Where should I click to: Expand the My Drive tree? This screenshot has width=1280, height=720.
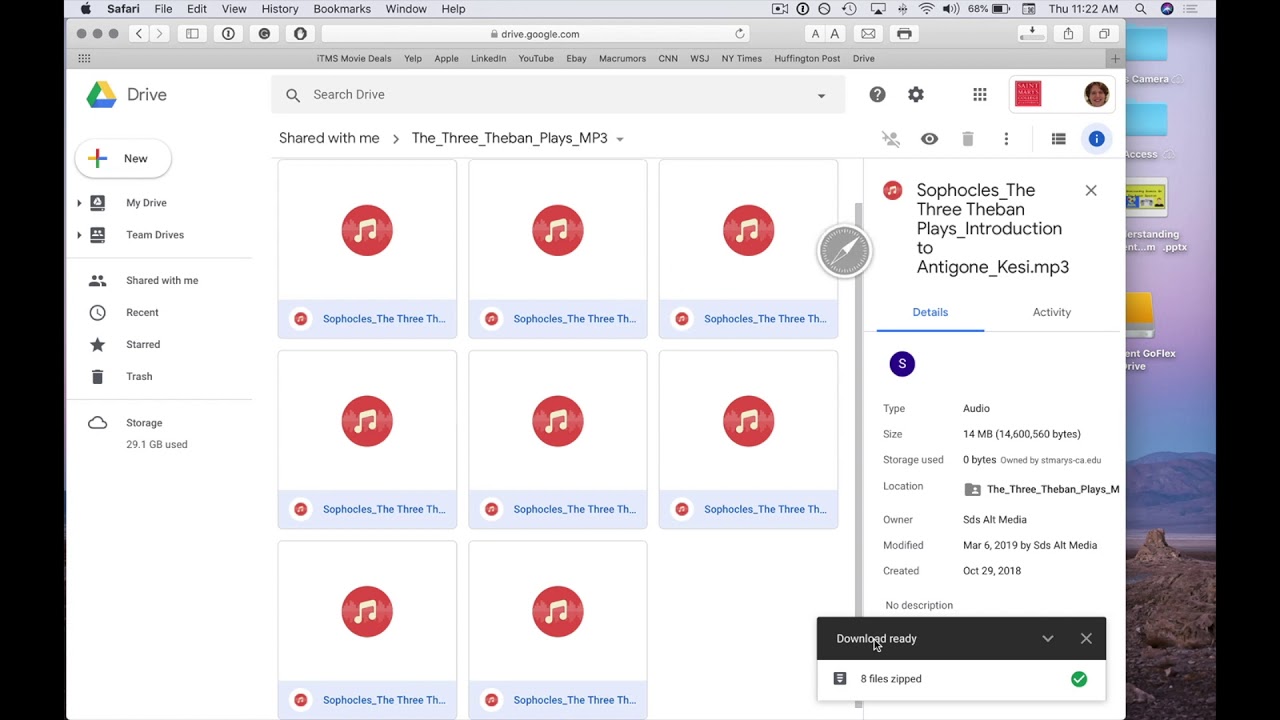79,203
